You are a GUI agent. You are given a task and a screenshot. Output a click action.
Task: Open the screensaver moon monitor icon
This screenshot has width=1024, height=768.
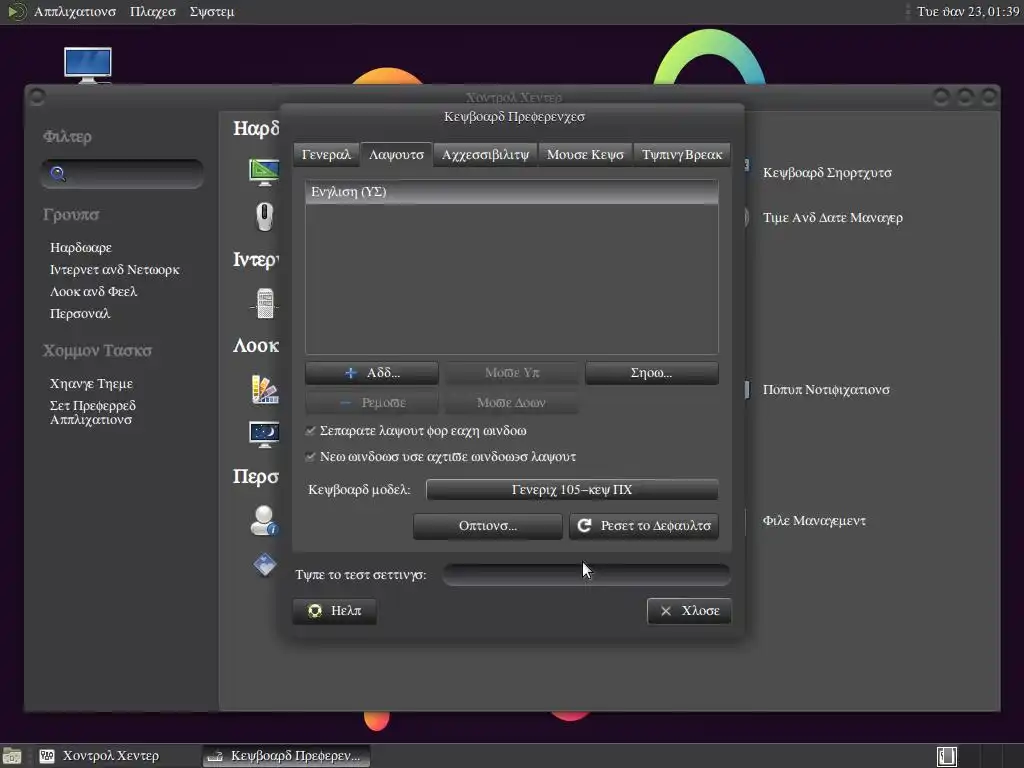pos(264,434)
